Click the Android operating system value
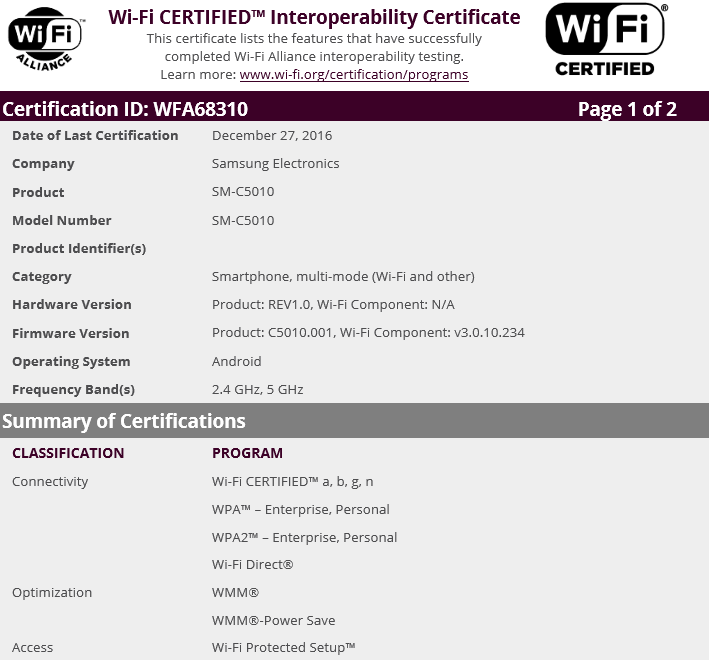 click(x=236, y=362)
